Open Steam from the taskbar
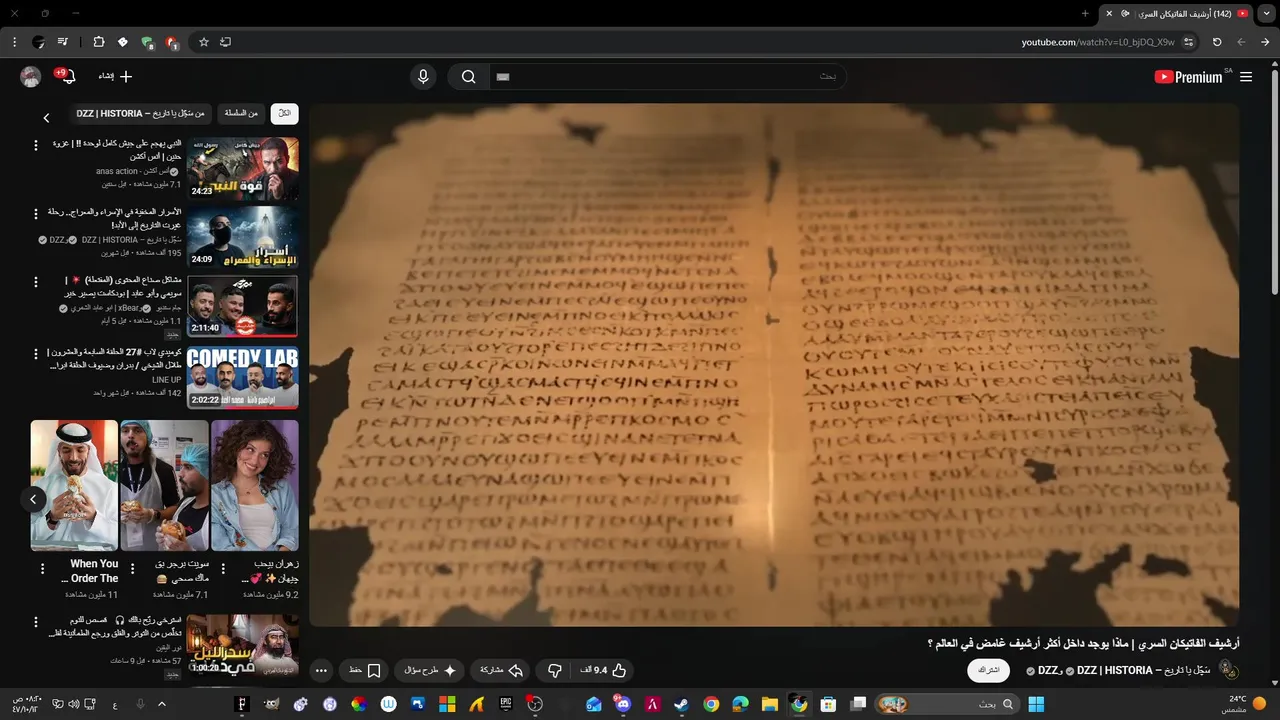The image size is (1280, 720). (681, 704)
